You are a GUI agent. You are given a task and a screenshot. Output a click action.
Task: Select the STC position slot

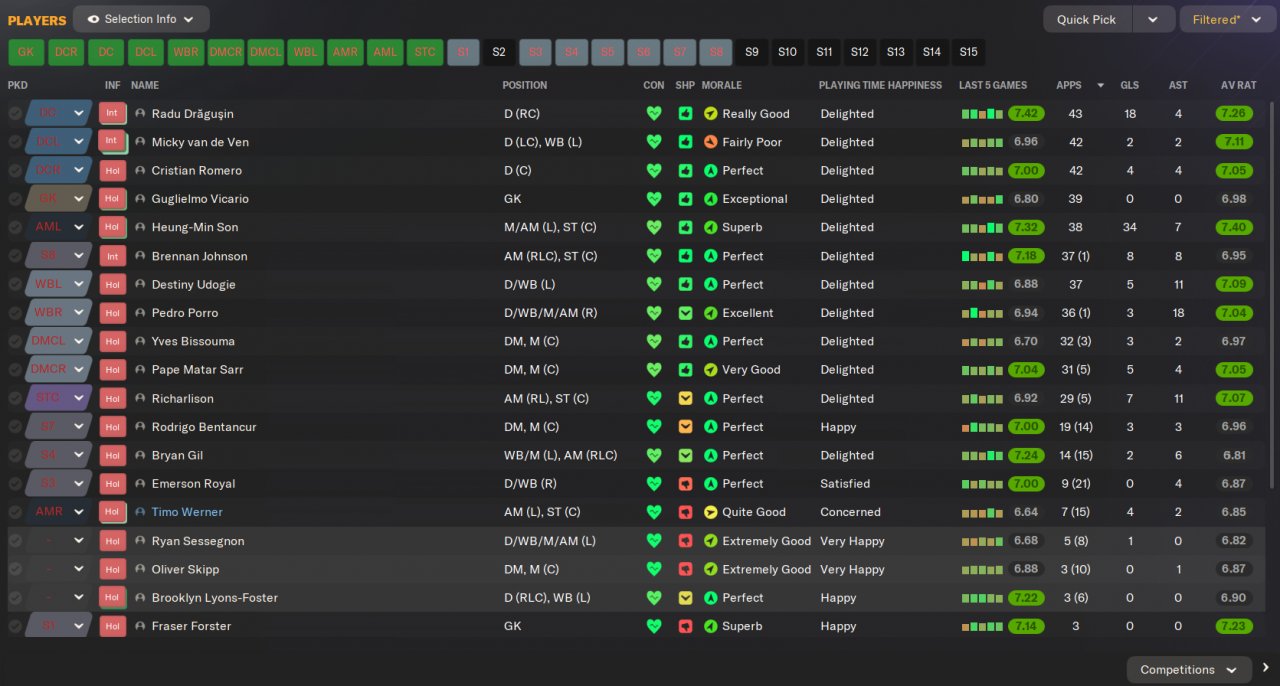click(x=425, y=52)
